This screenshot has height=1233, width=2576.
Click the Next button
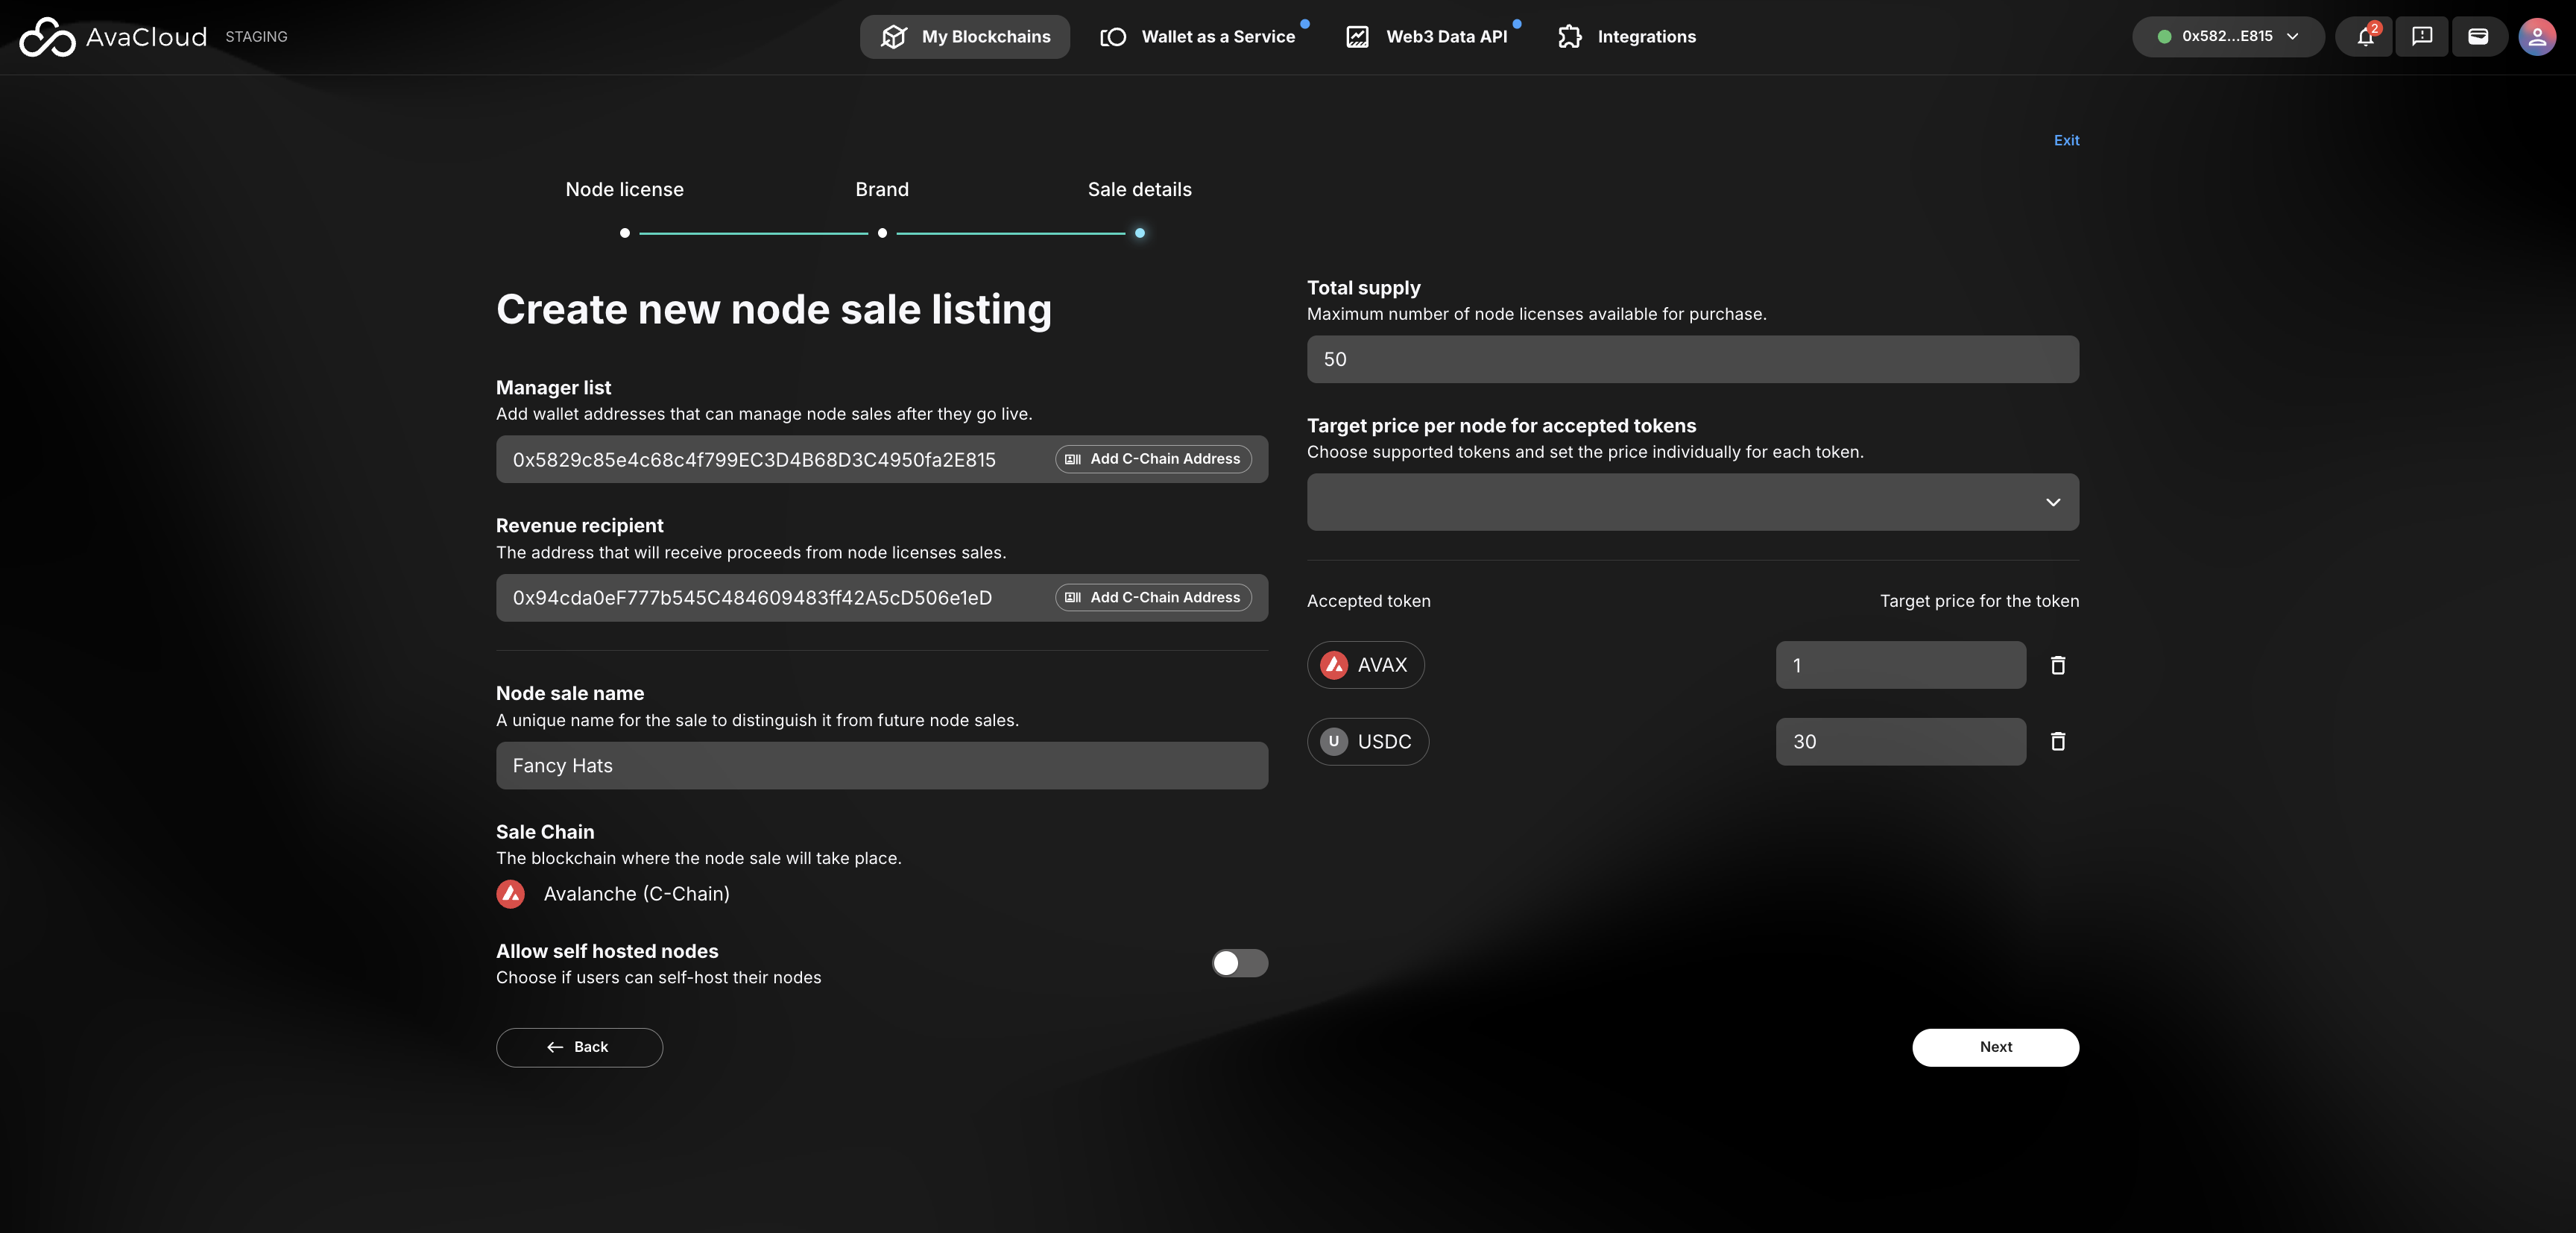[1995, 1047]
